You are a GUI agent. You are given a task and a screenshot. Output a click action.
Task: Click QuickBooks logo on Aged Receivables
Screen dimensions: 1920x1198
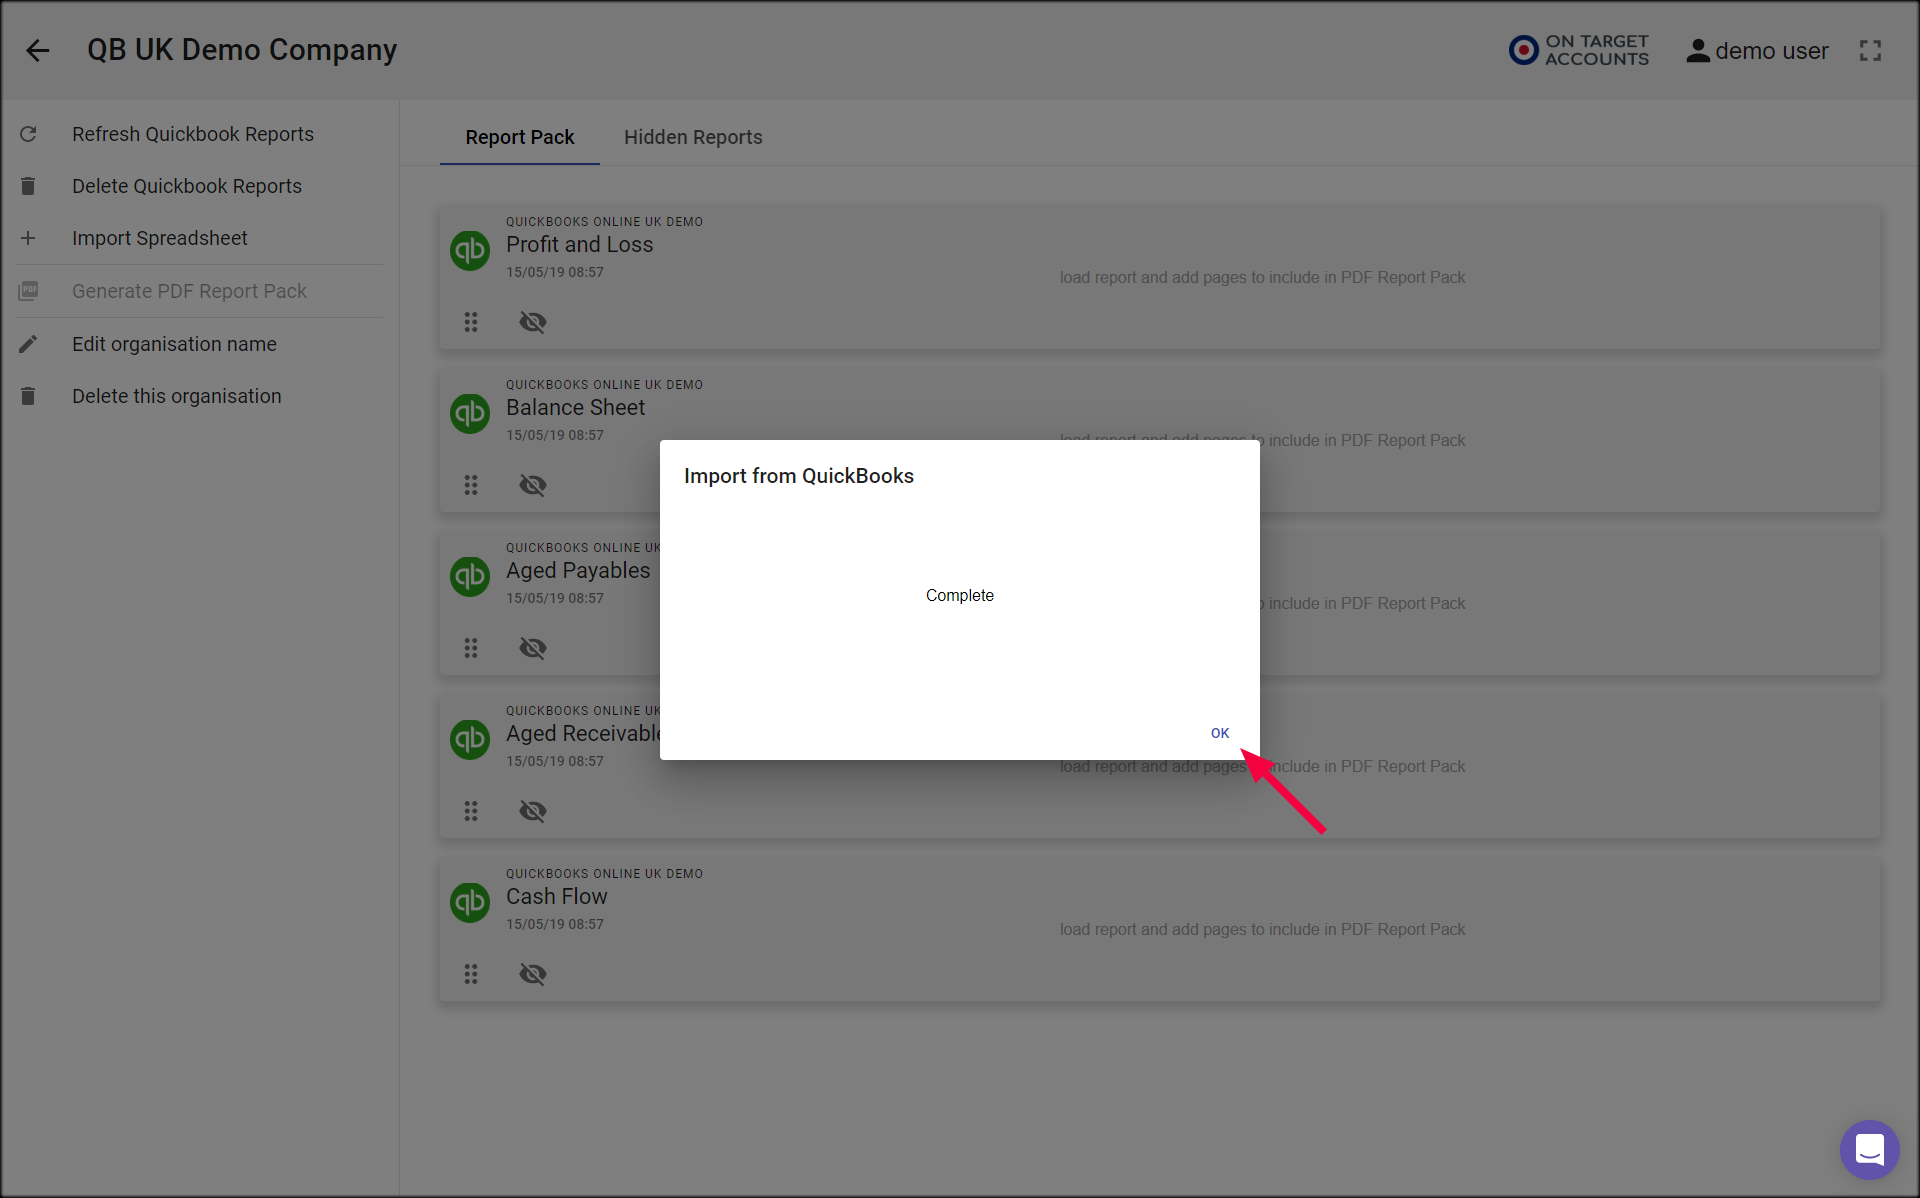coord(470,739)
